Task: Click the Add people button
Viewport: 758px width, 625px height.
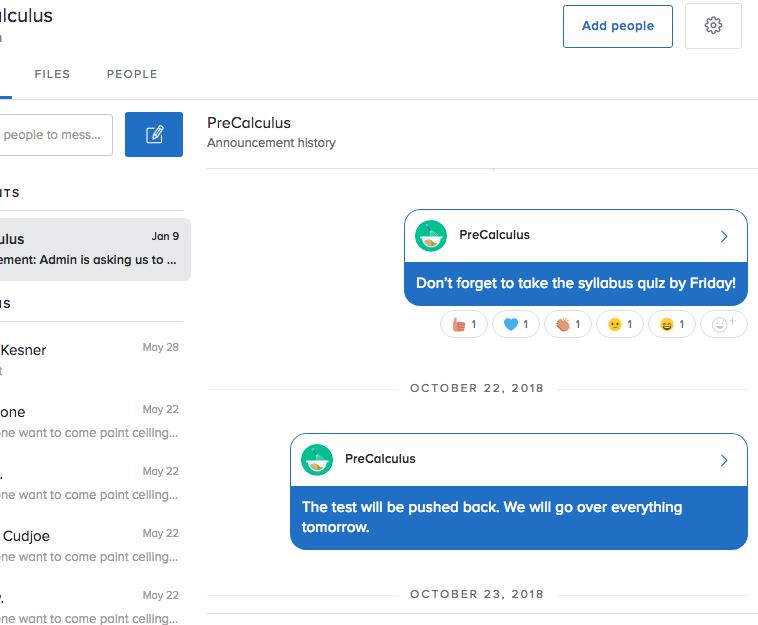Action: [x=618, y=26]
